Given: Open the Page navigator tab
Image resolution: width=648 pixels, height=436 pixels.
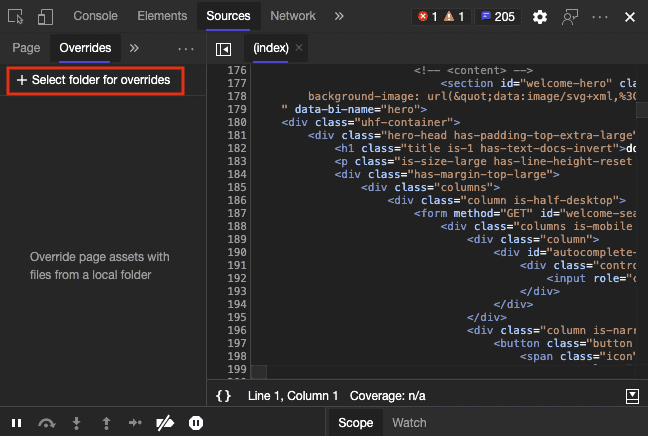Looking at the screenshot, I should click(27, 48).
